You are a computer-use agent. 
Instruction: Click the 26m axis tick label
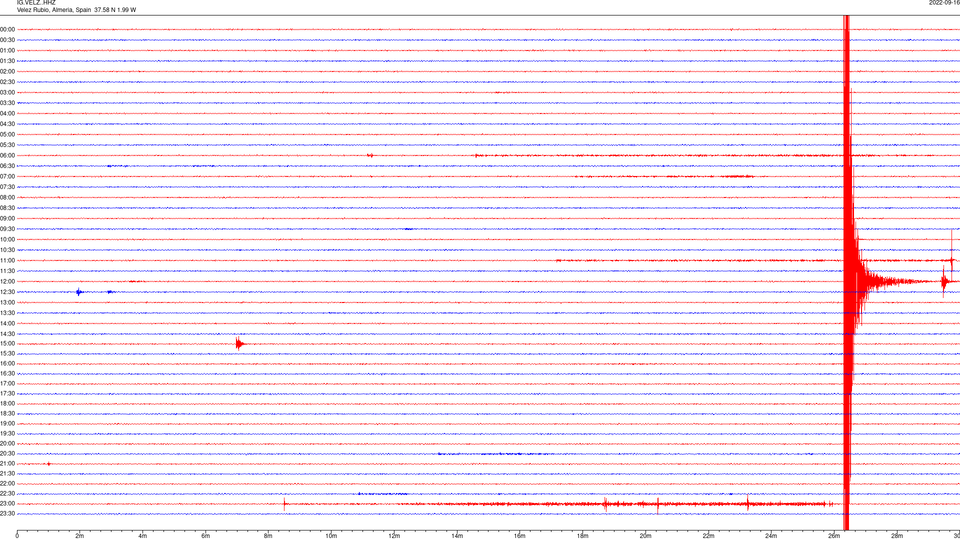(834, 536)
